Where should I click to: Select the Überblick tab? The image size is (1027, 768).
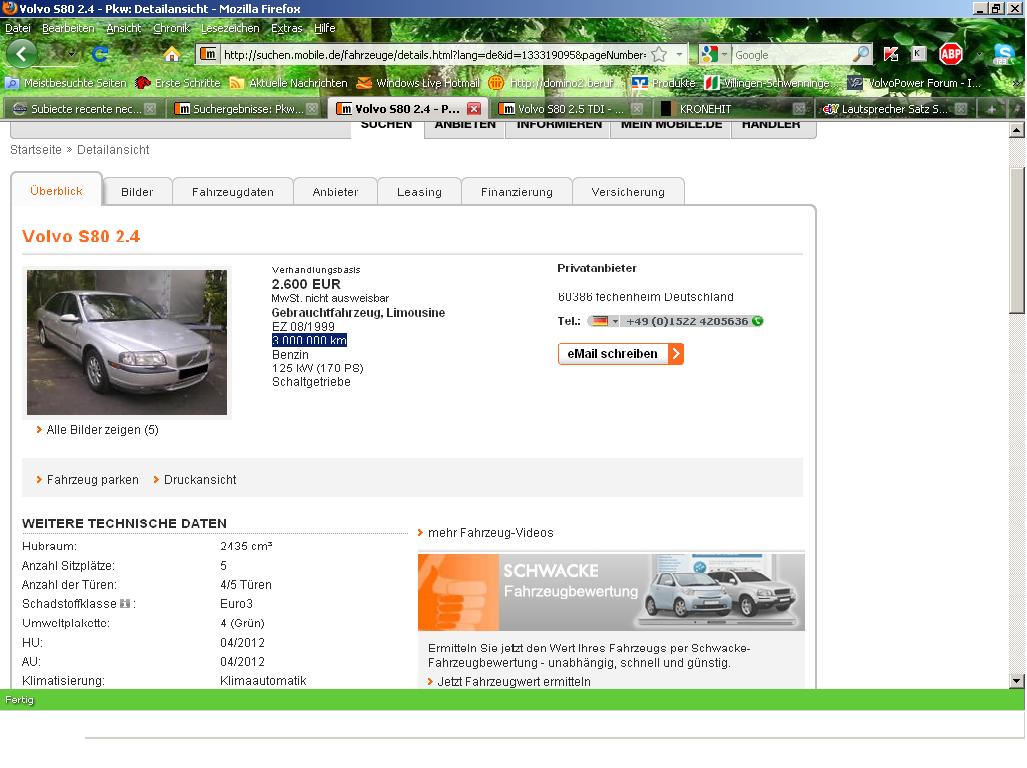56,191
